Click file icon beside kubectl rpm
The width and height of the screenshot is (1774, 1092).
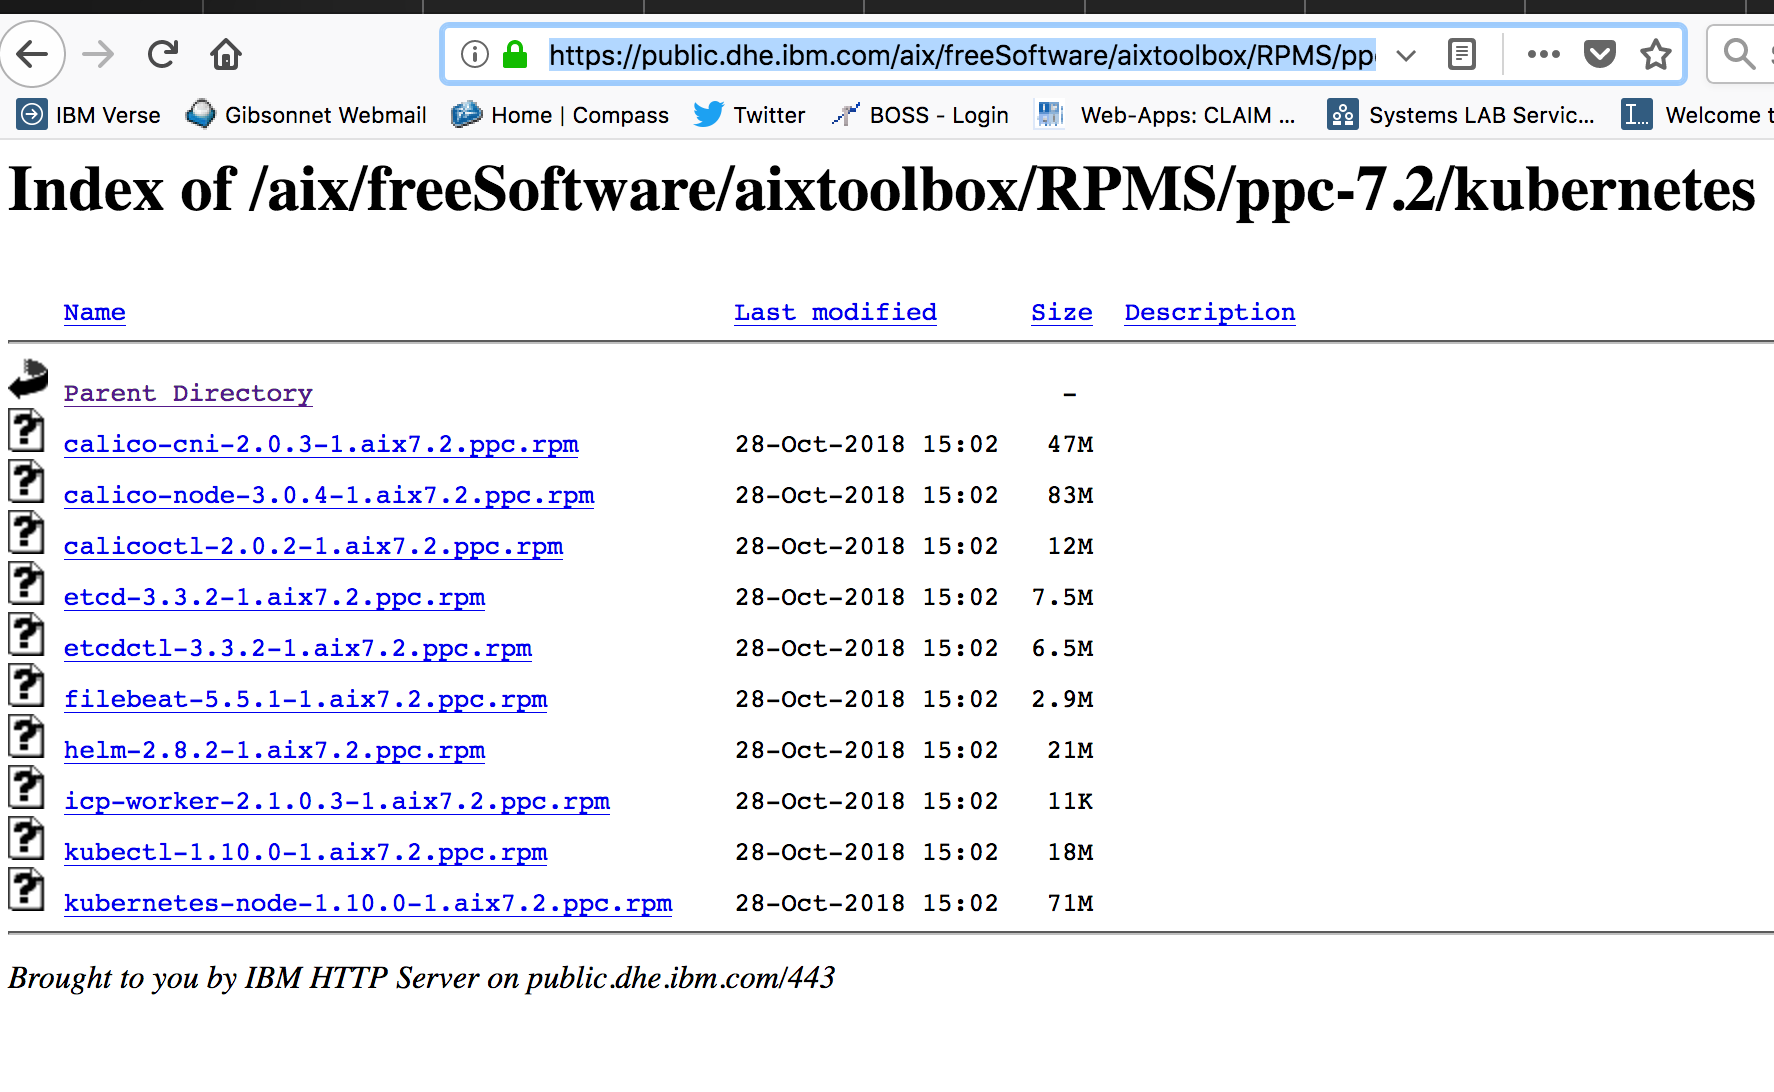coord(27,838)
